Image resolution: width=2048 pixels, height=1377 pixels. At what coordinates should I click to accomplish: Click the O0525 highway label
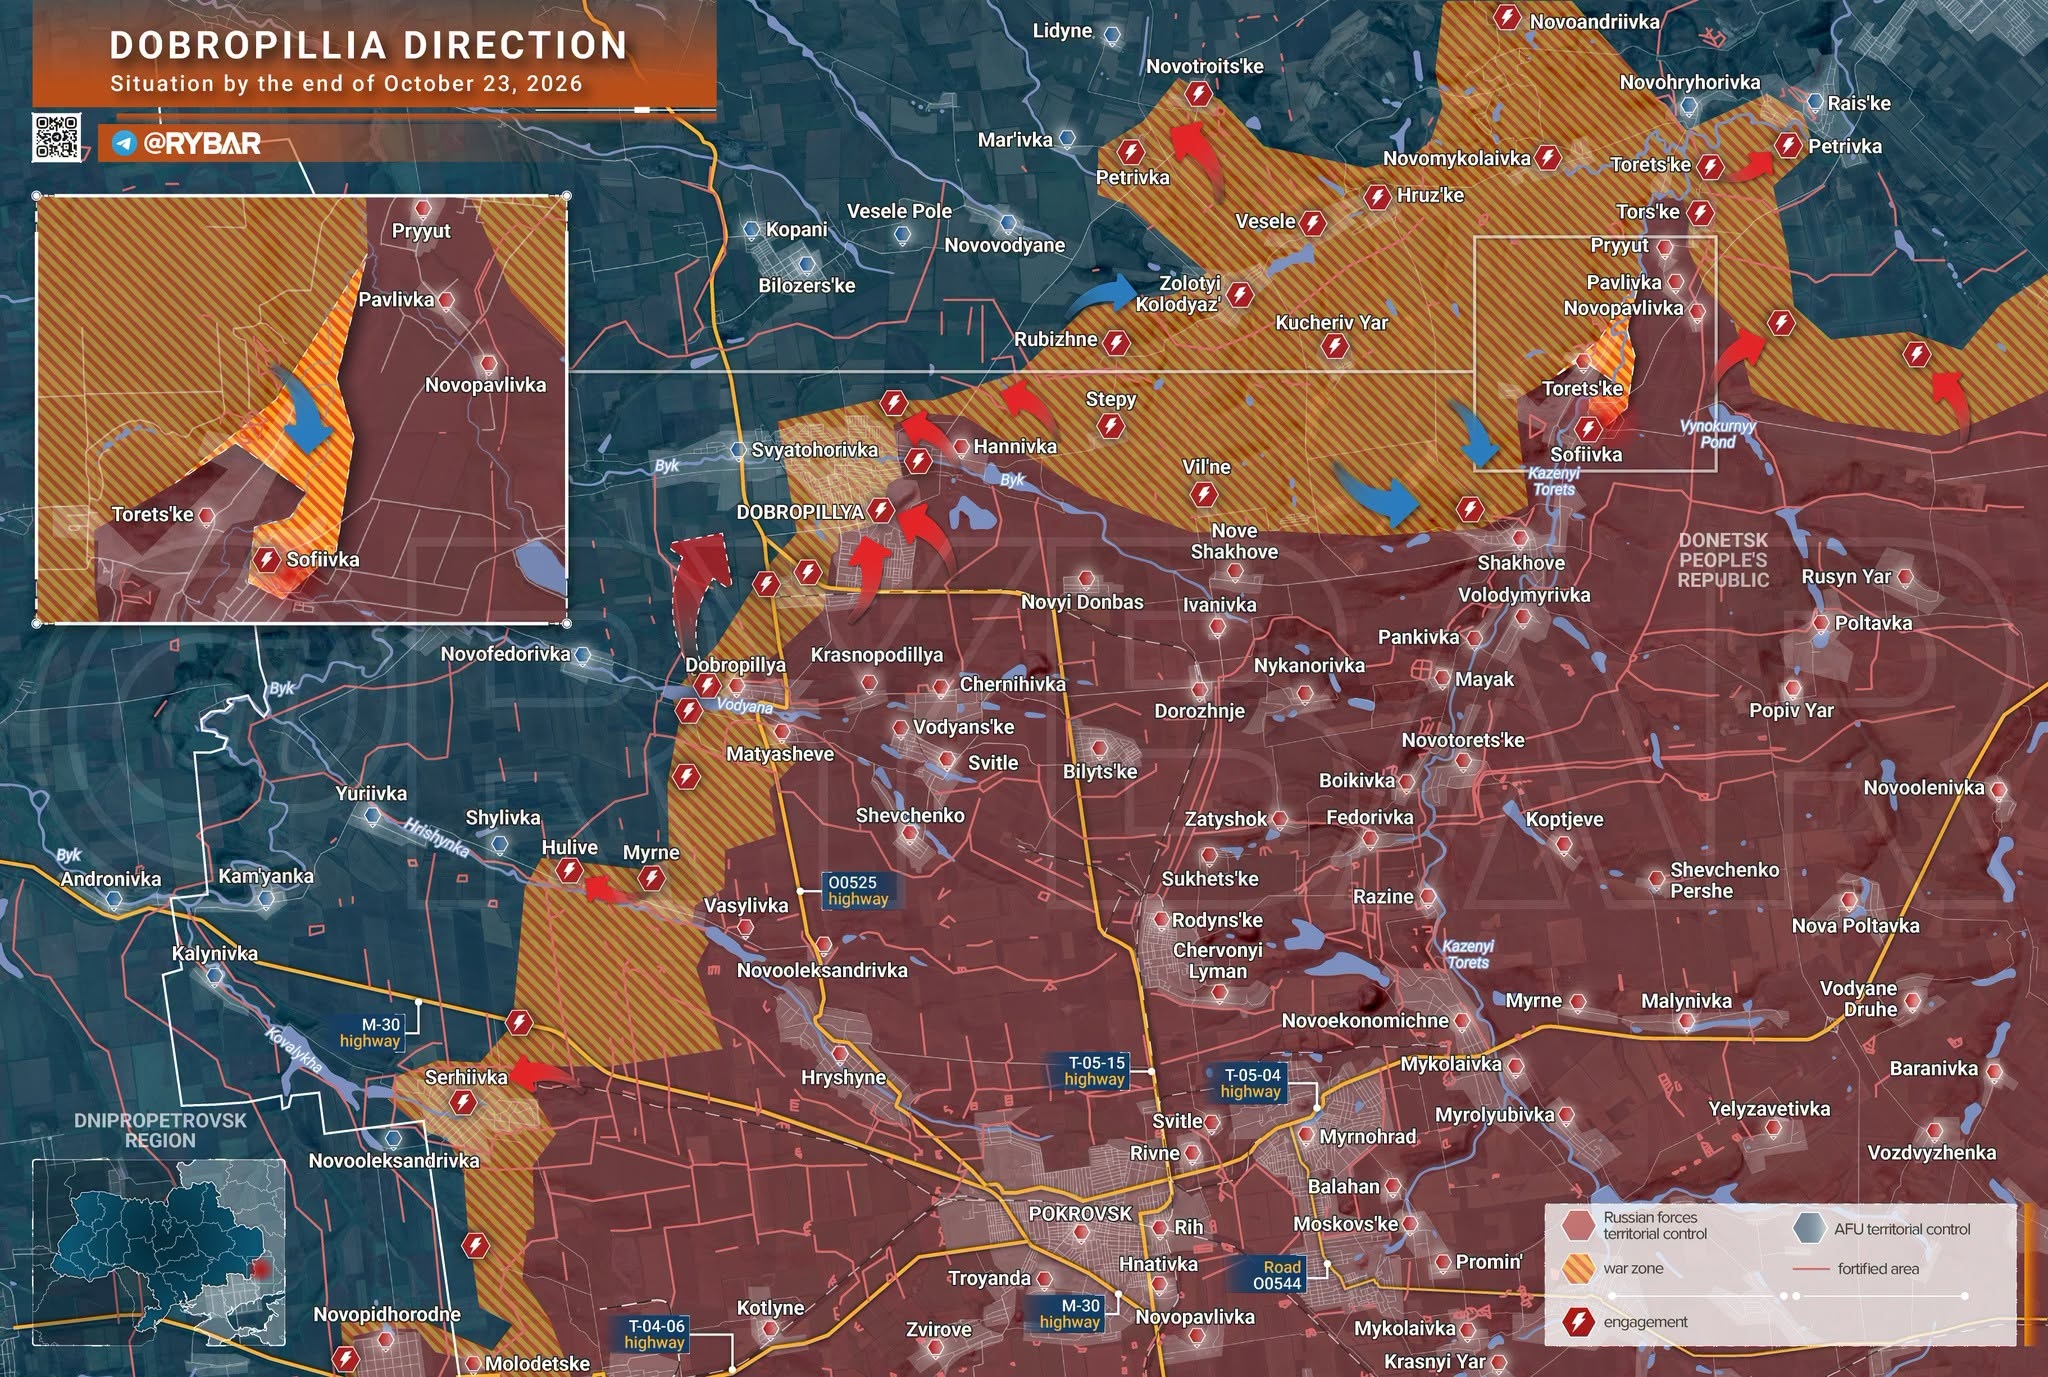click(858, 890)
